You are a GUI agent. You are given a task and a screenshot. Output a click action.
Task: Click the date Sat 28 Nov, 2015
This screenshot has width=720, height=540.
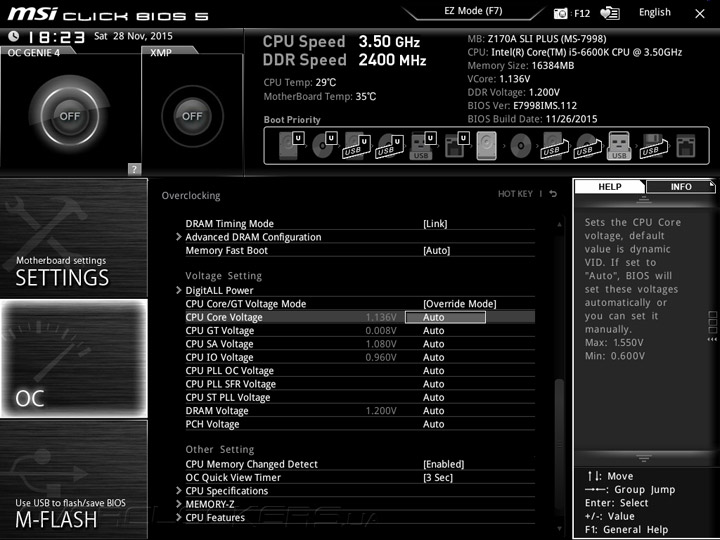[x=133, y=36]
